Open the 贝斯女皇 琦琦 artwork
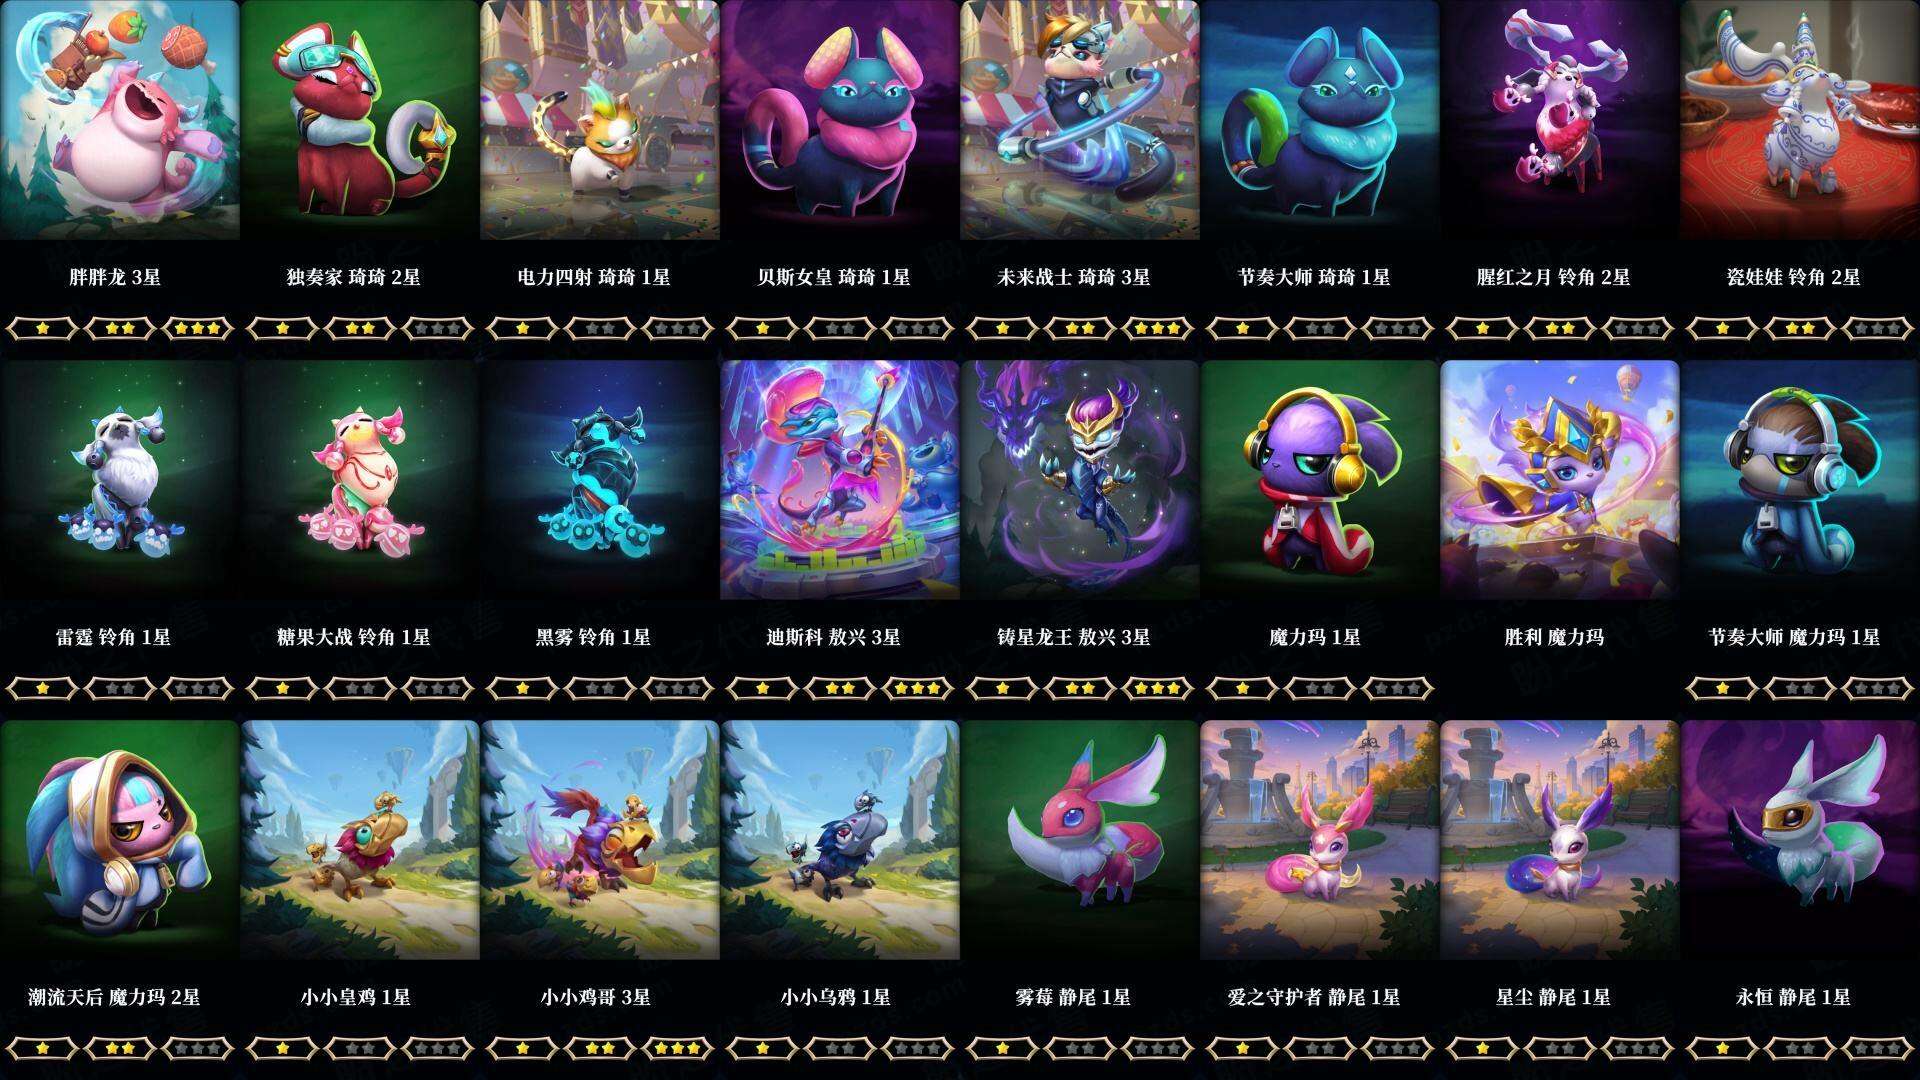 [x=840, y=120]
